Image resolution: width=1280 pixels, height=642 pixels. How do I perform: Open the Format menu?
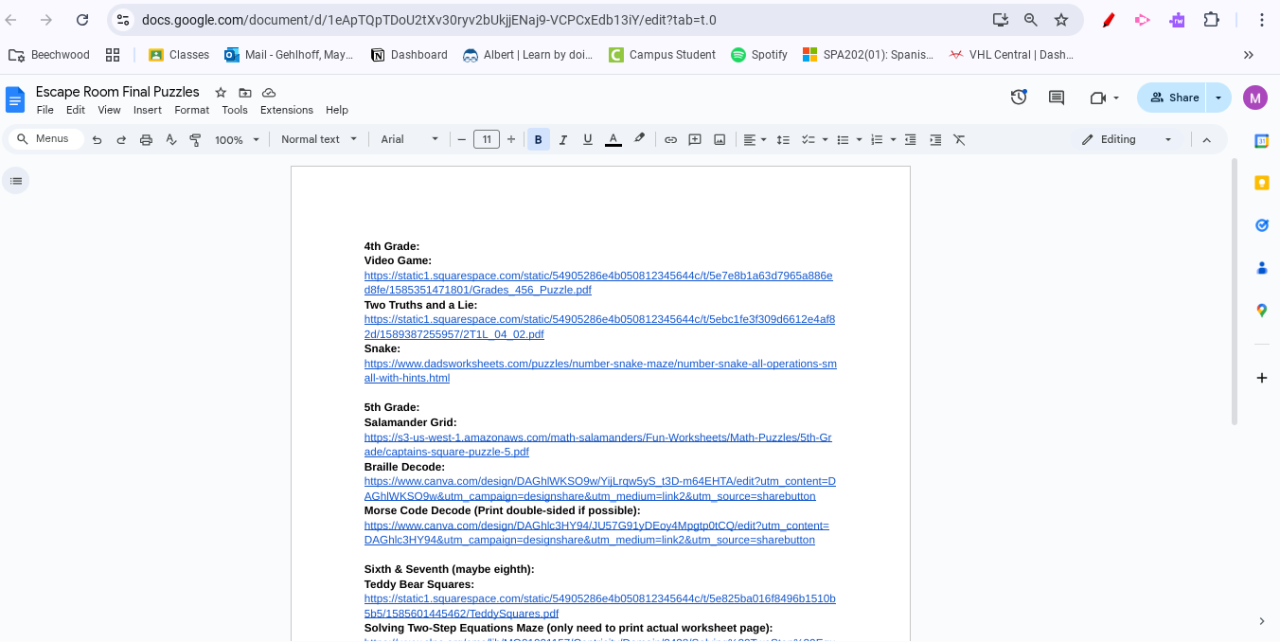coord(192,110)
